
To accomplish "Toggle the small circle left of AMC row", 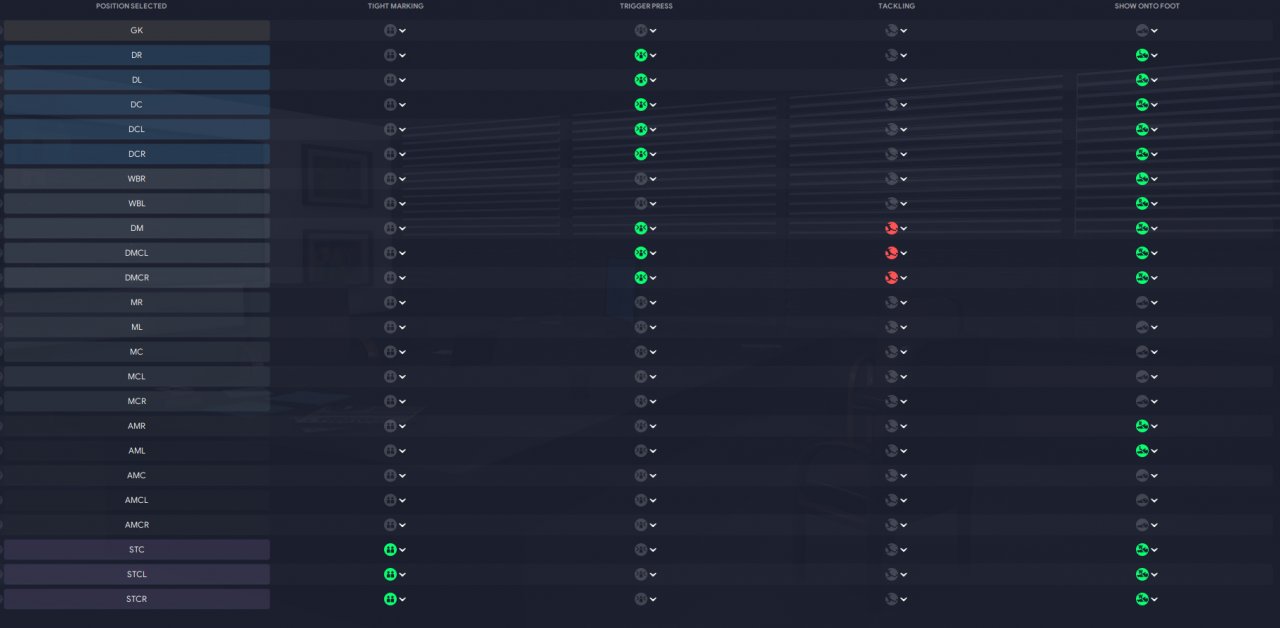I will click(x=1, y=475).
